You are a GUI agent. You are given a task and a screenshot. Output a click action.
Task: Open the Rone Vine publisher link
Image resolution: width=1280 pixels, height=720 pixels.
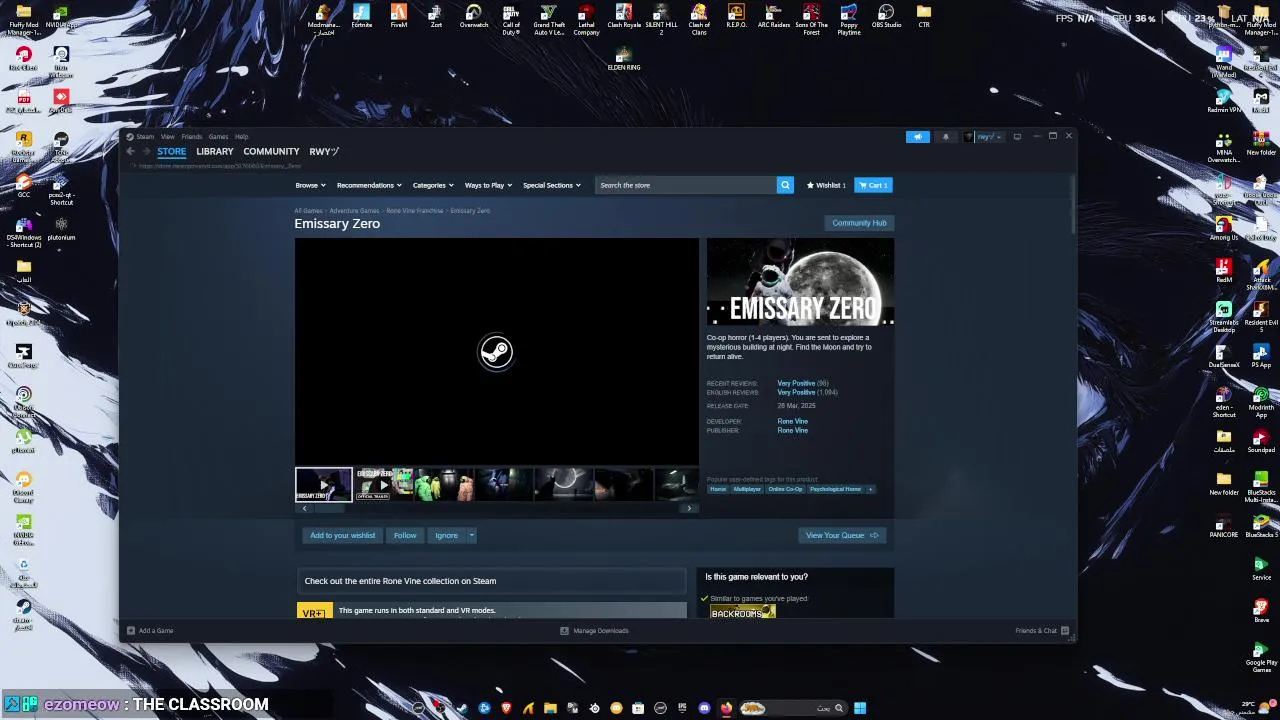[792, 430]
